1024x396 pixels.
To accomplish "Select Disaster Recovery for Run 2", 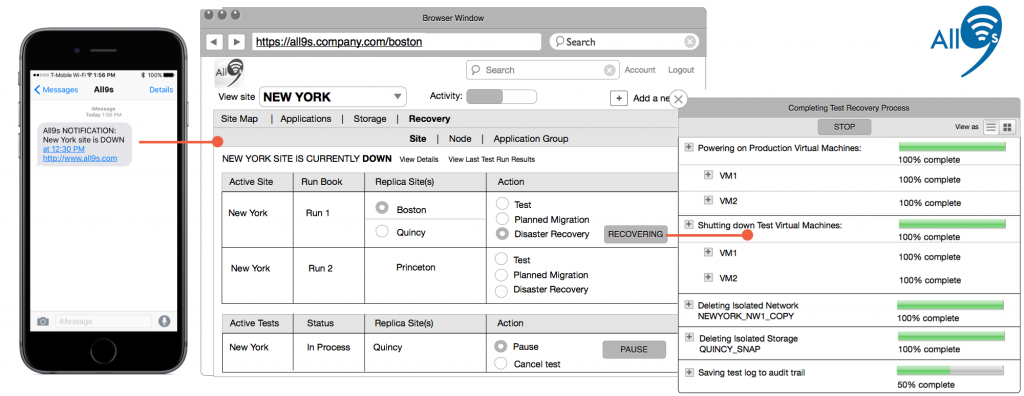I will pos(502,290).
